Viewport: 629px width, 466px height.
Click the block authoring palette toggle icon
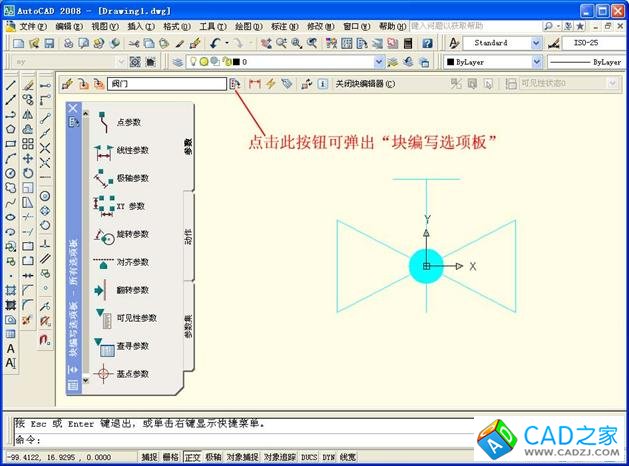pos(235,84)
